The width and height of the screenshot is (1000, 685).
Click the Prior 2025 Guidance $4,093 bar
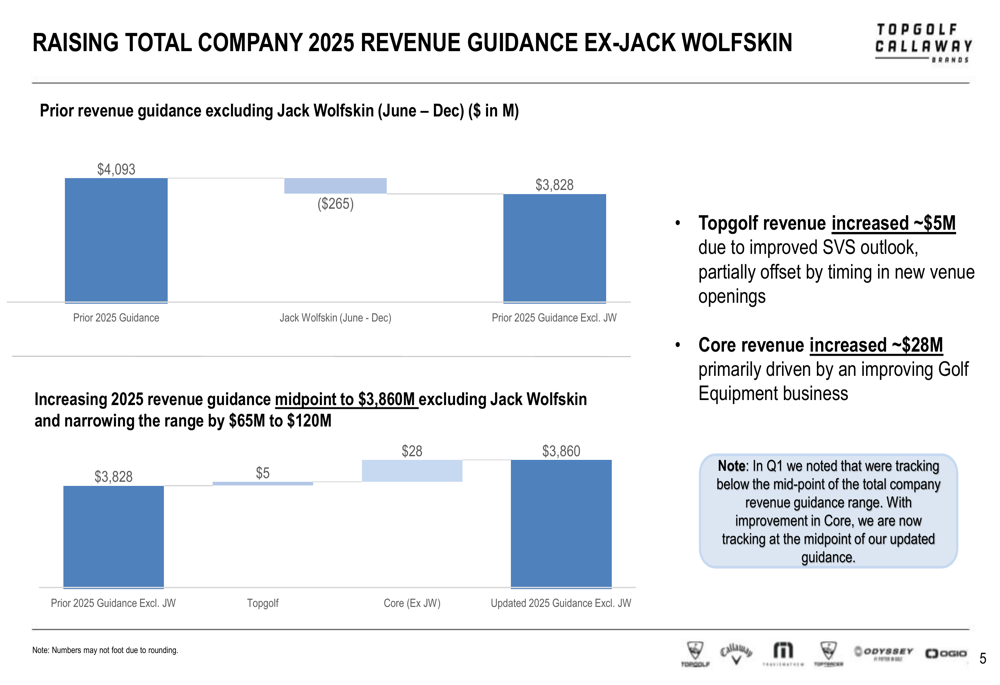[116, 240]
